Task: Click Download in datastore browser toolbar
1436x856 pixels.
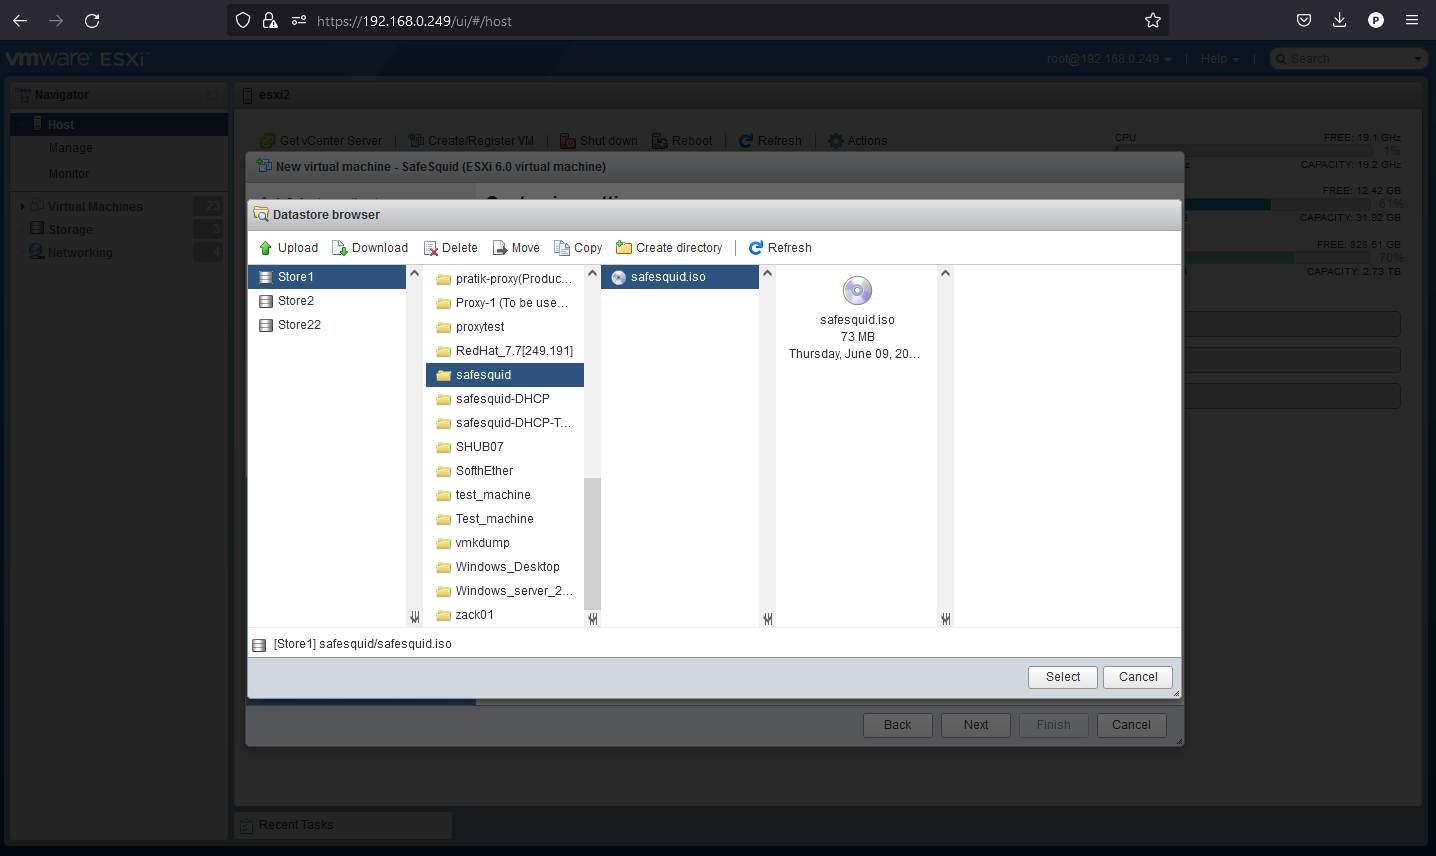Action: tap(370, 248)
